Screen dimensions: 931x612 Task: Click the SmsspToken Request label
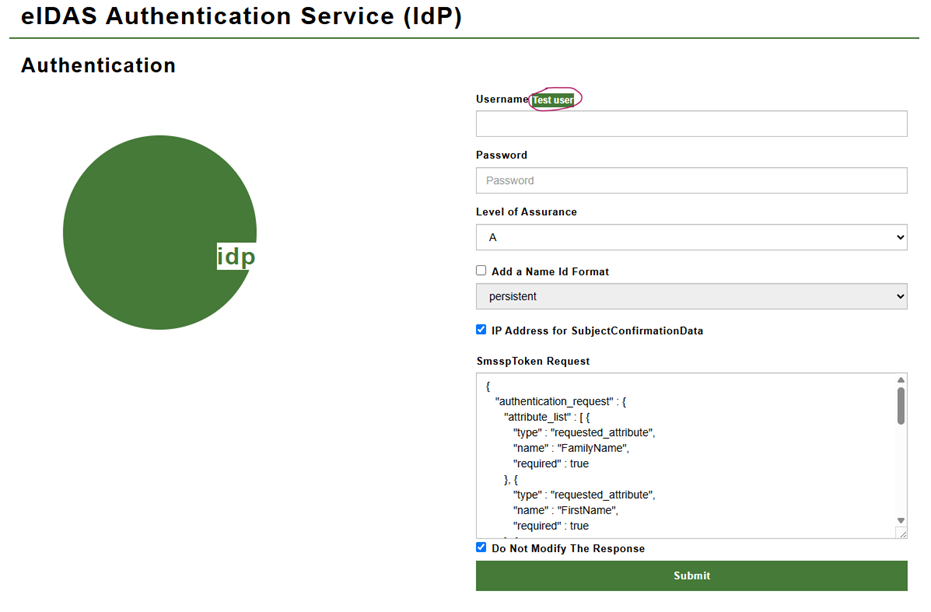[533, 361]
